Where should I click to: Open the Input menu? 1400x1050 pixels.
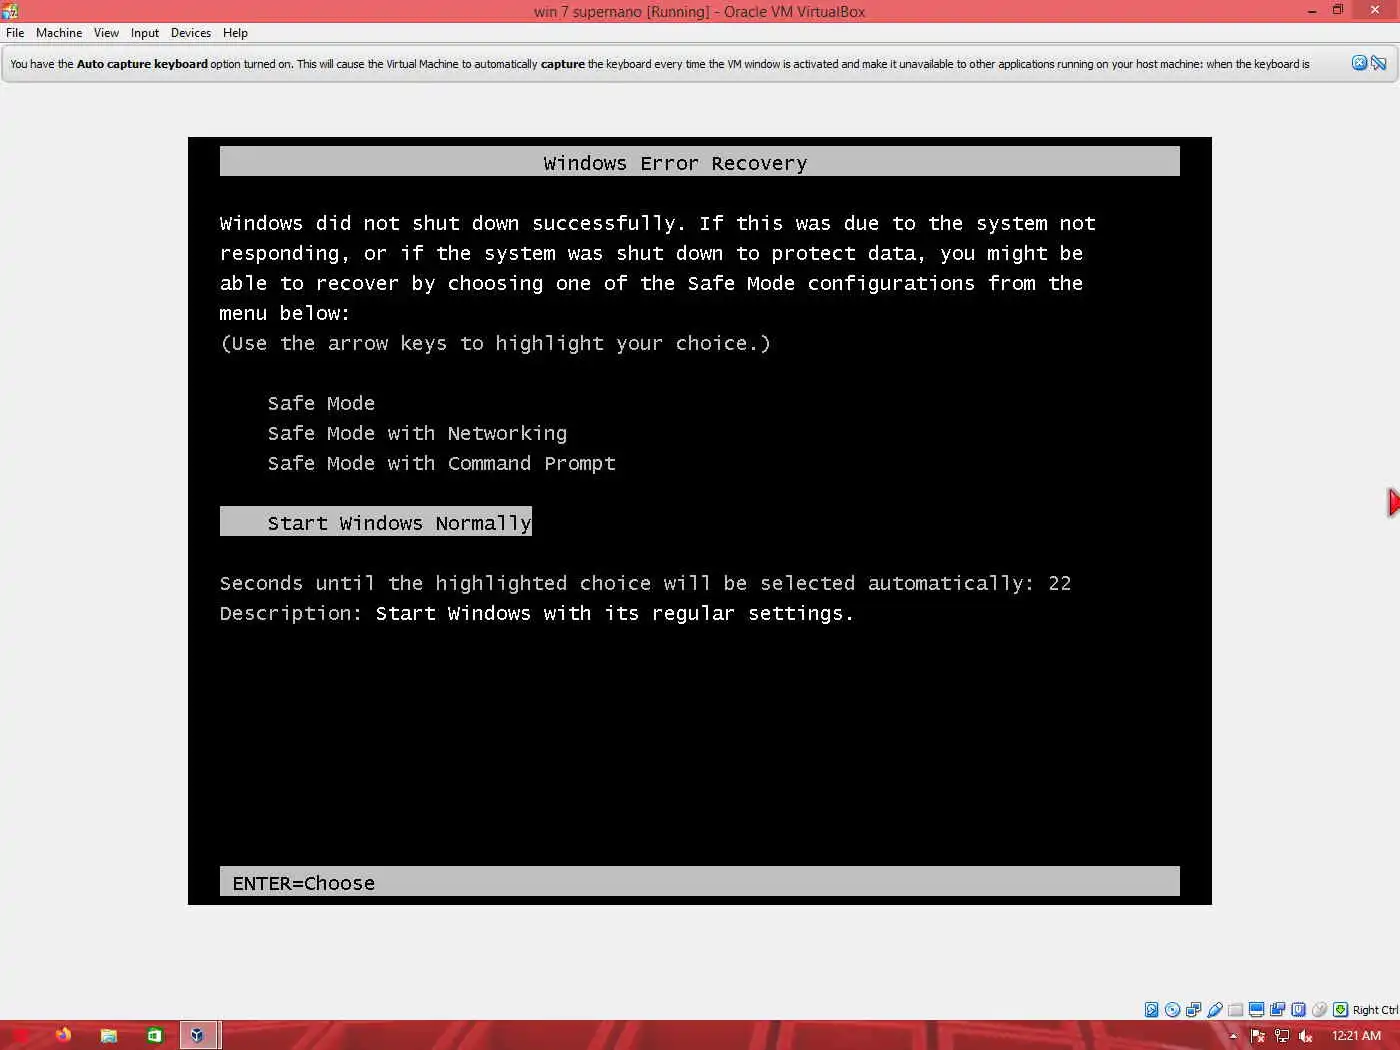[145, 33]
